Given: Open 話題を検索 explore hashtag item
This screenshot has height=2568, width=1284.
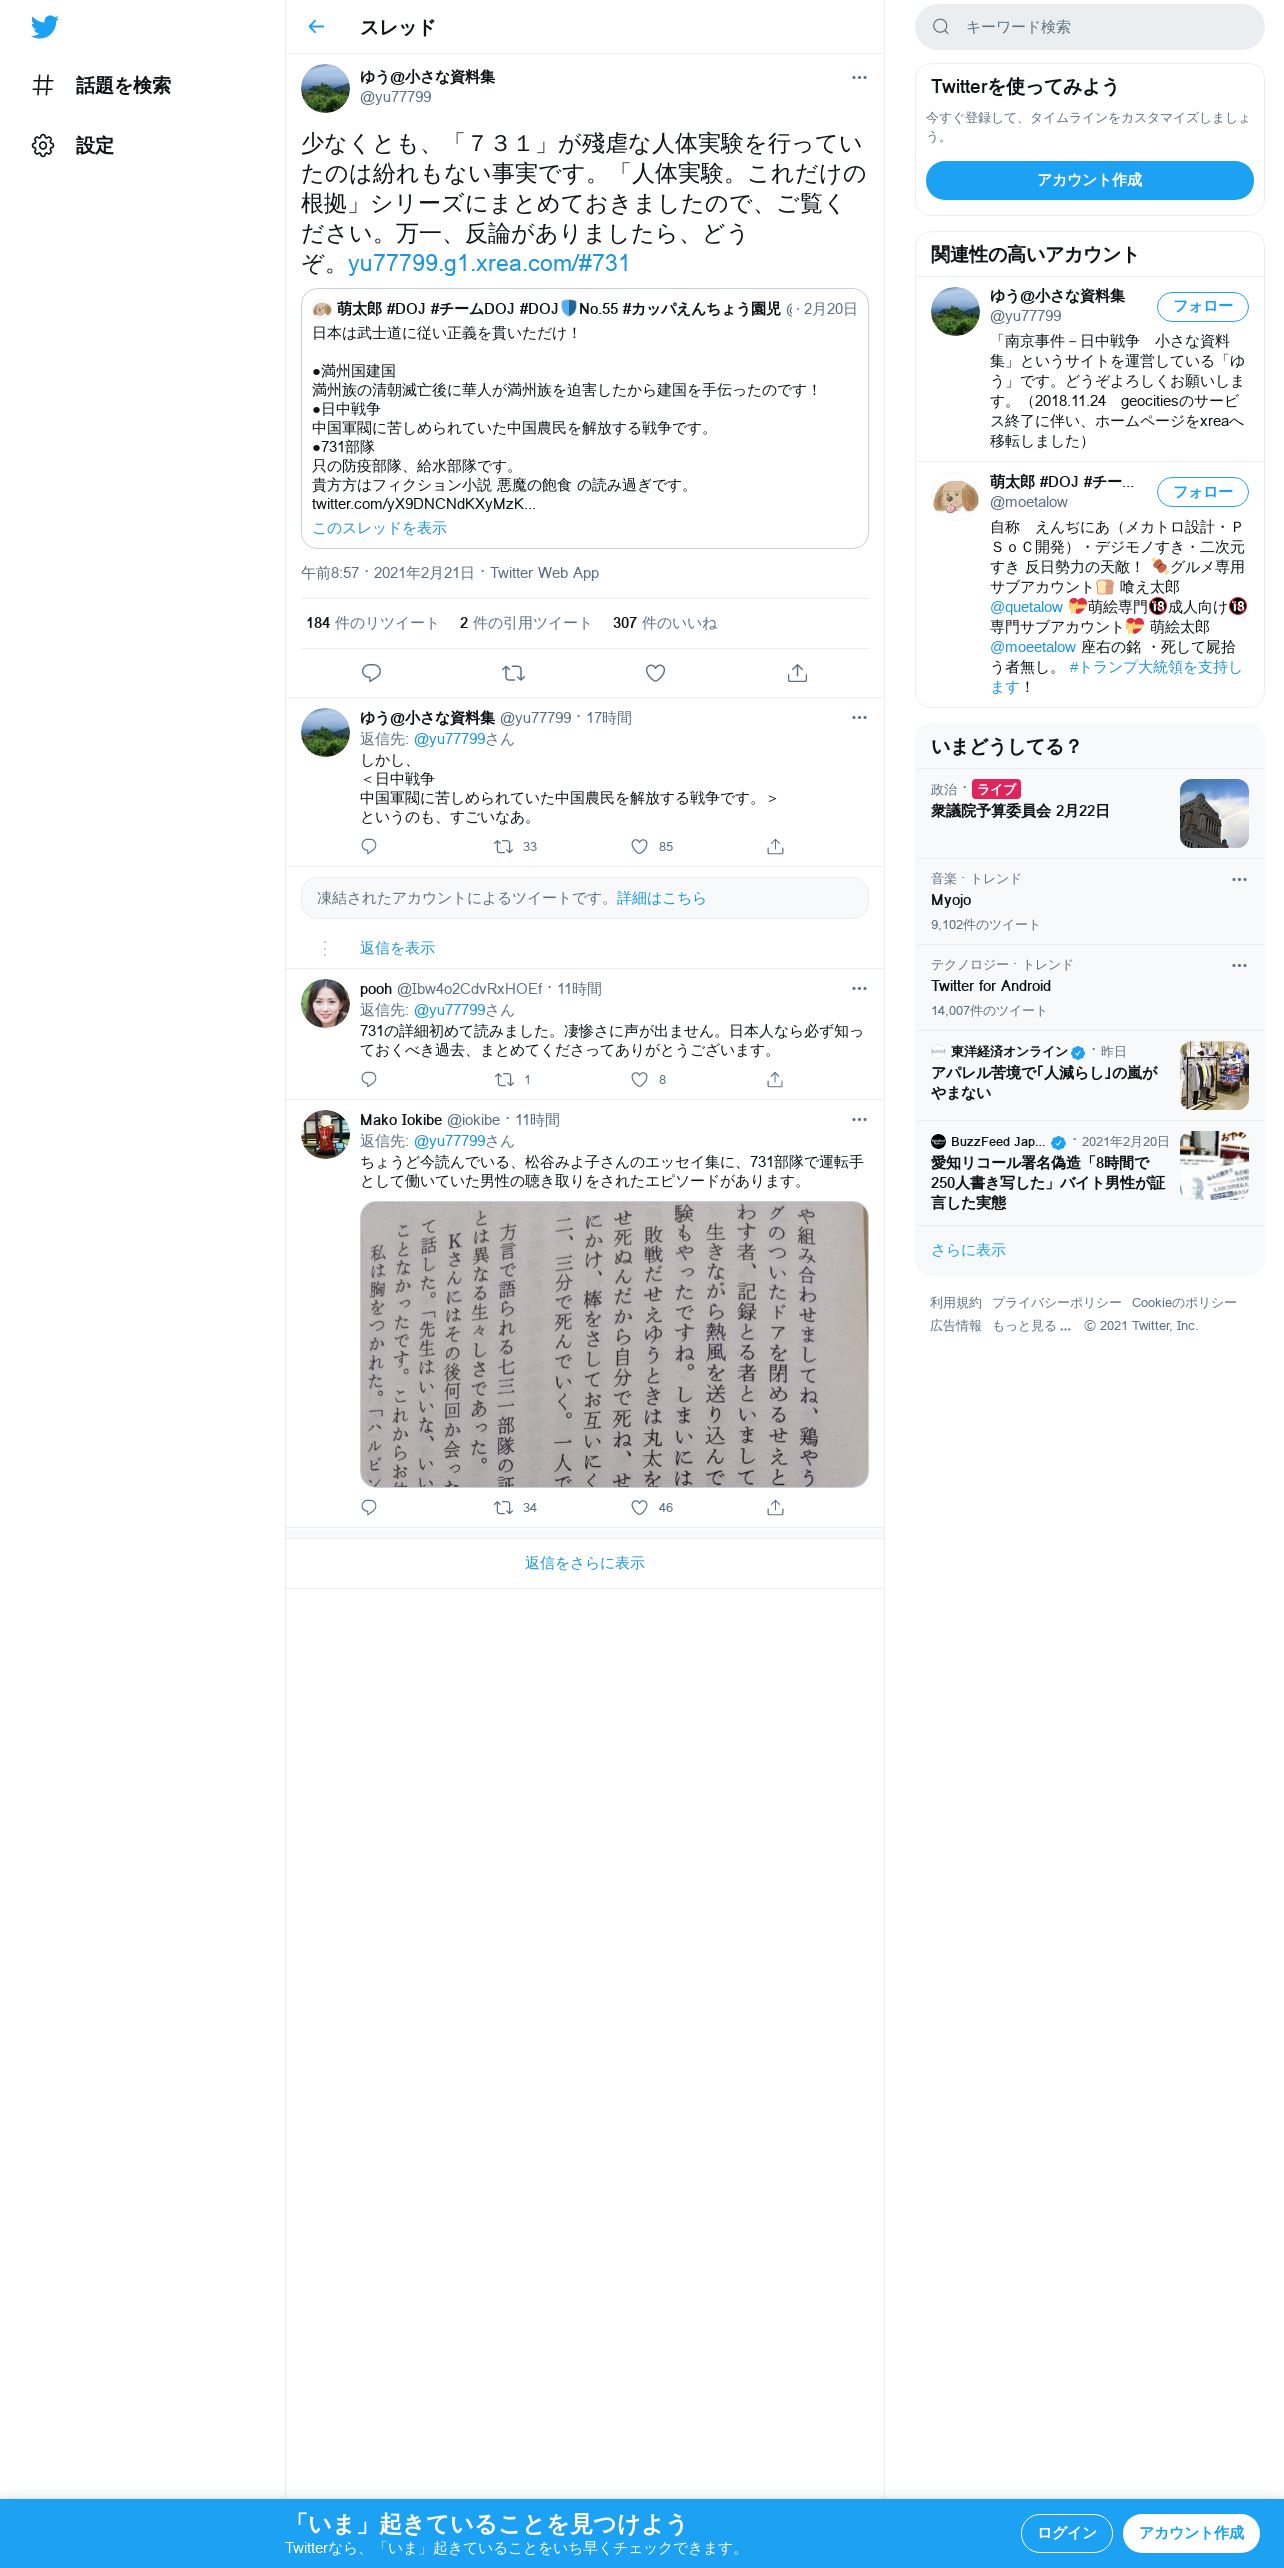Looking at the screenshot, I should pos(101,86).
